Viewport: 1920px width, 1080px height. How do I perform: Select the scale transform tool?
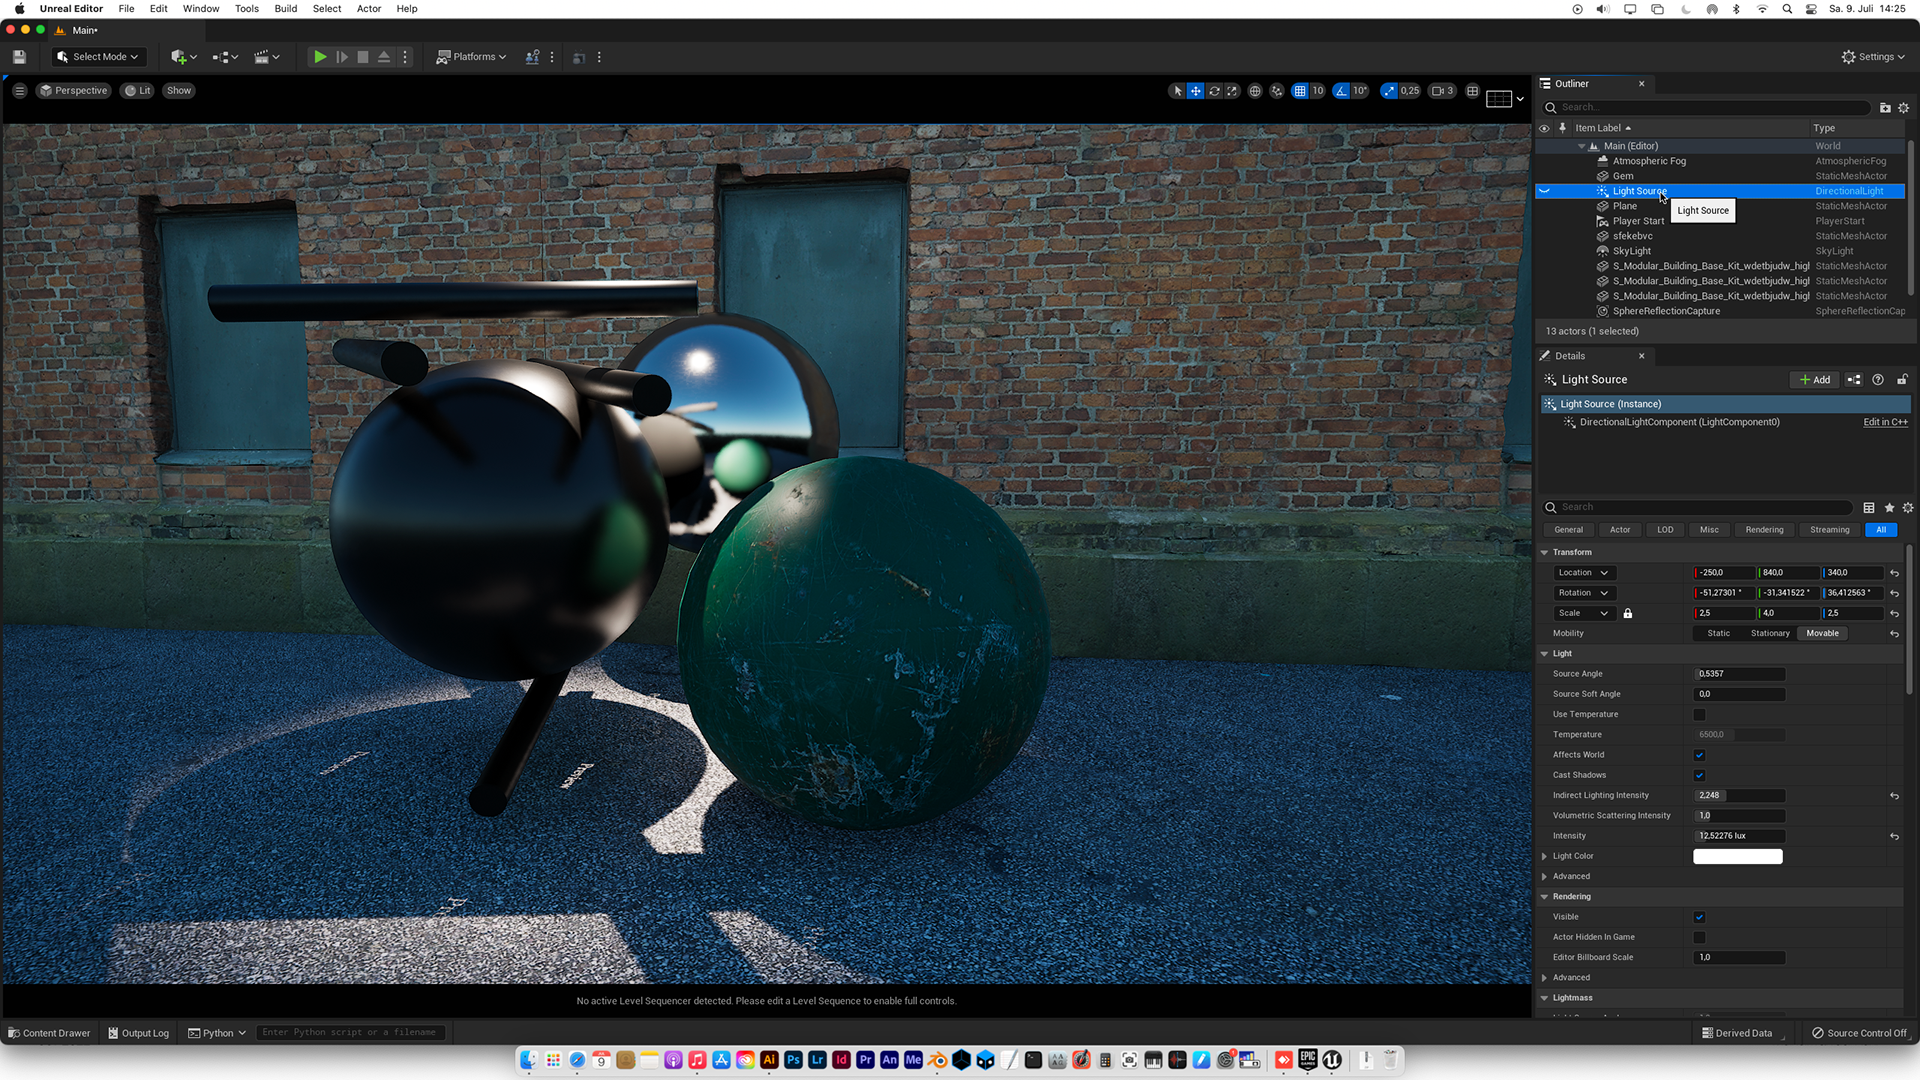tap(1232, 91)
